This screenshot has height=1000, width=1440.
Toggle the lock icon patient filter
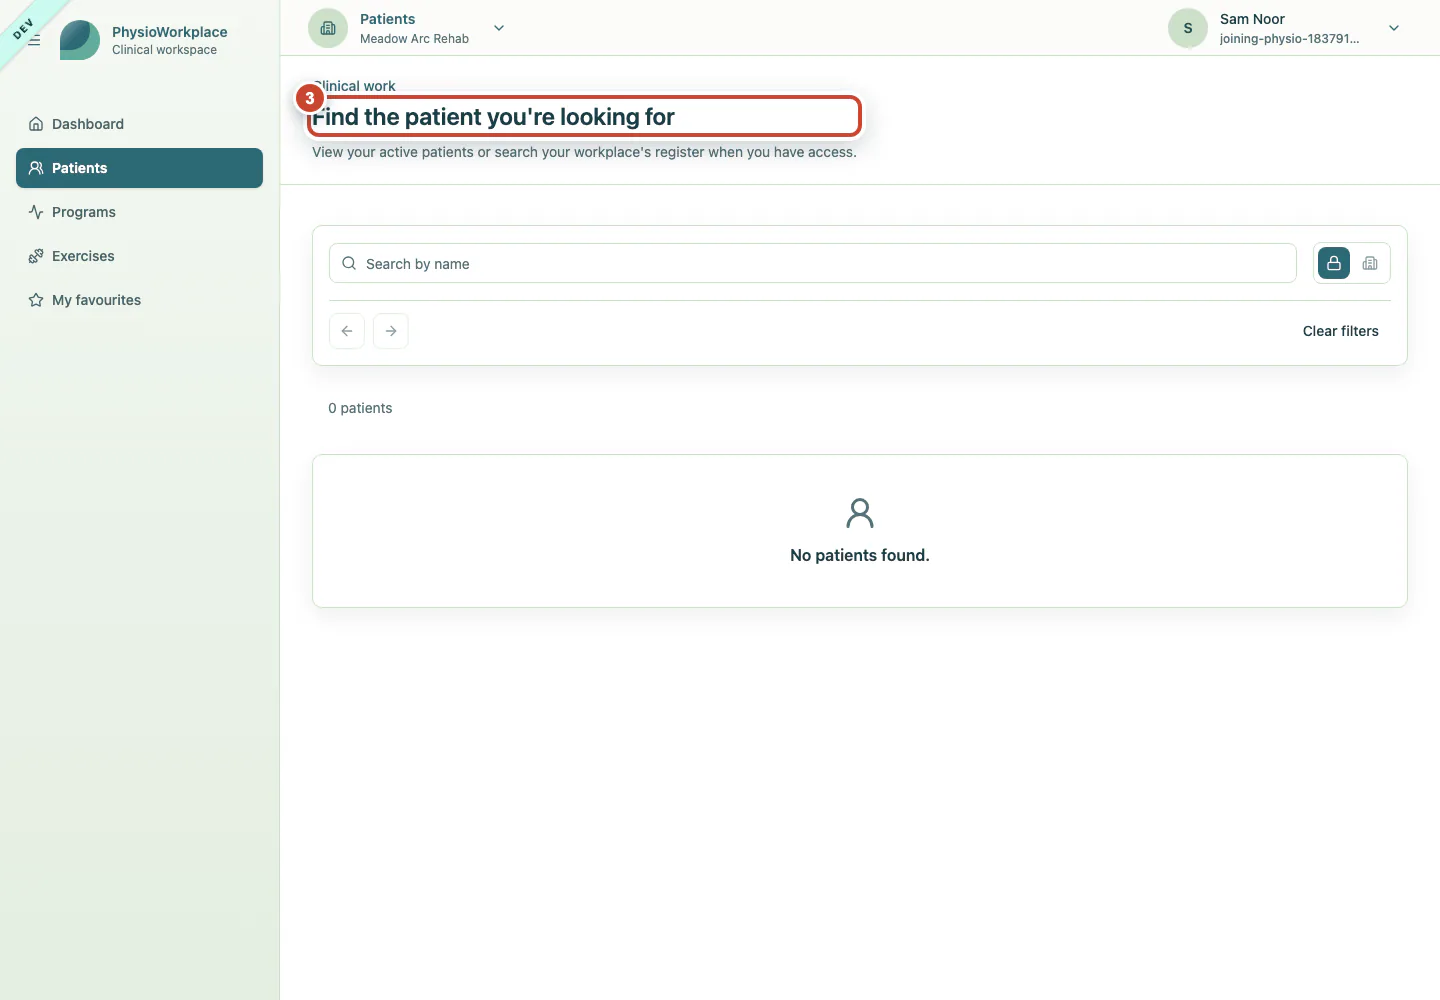point(1334,263)
